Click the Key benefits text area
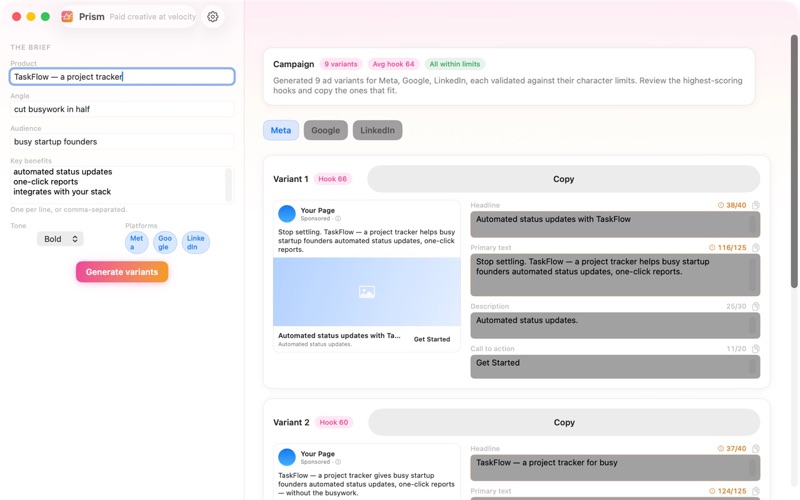 click(x=122, y=185)
